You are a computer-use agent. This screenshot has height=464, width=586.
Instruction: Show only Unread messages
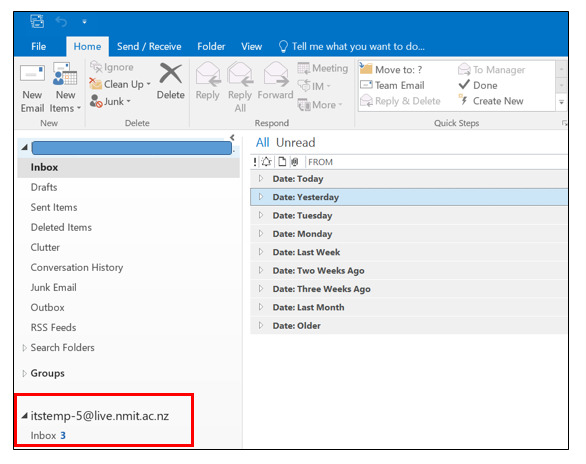point(295,142)
